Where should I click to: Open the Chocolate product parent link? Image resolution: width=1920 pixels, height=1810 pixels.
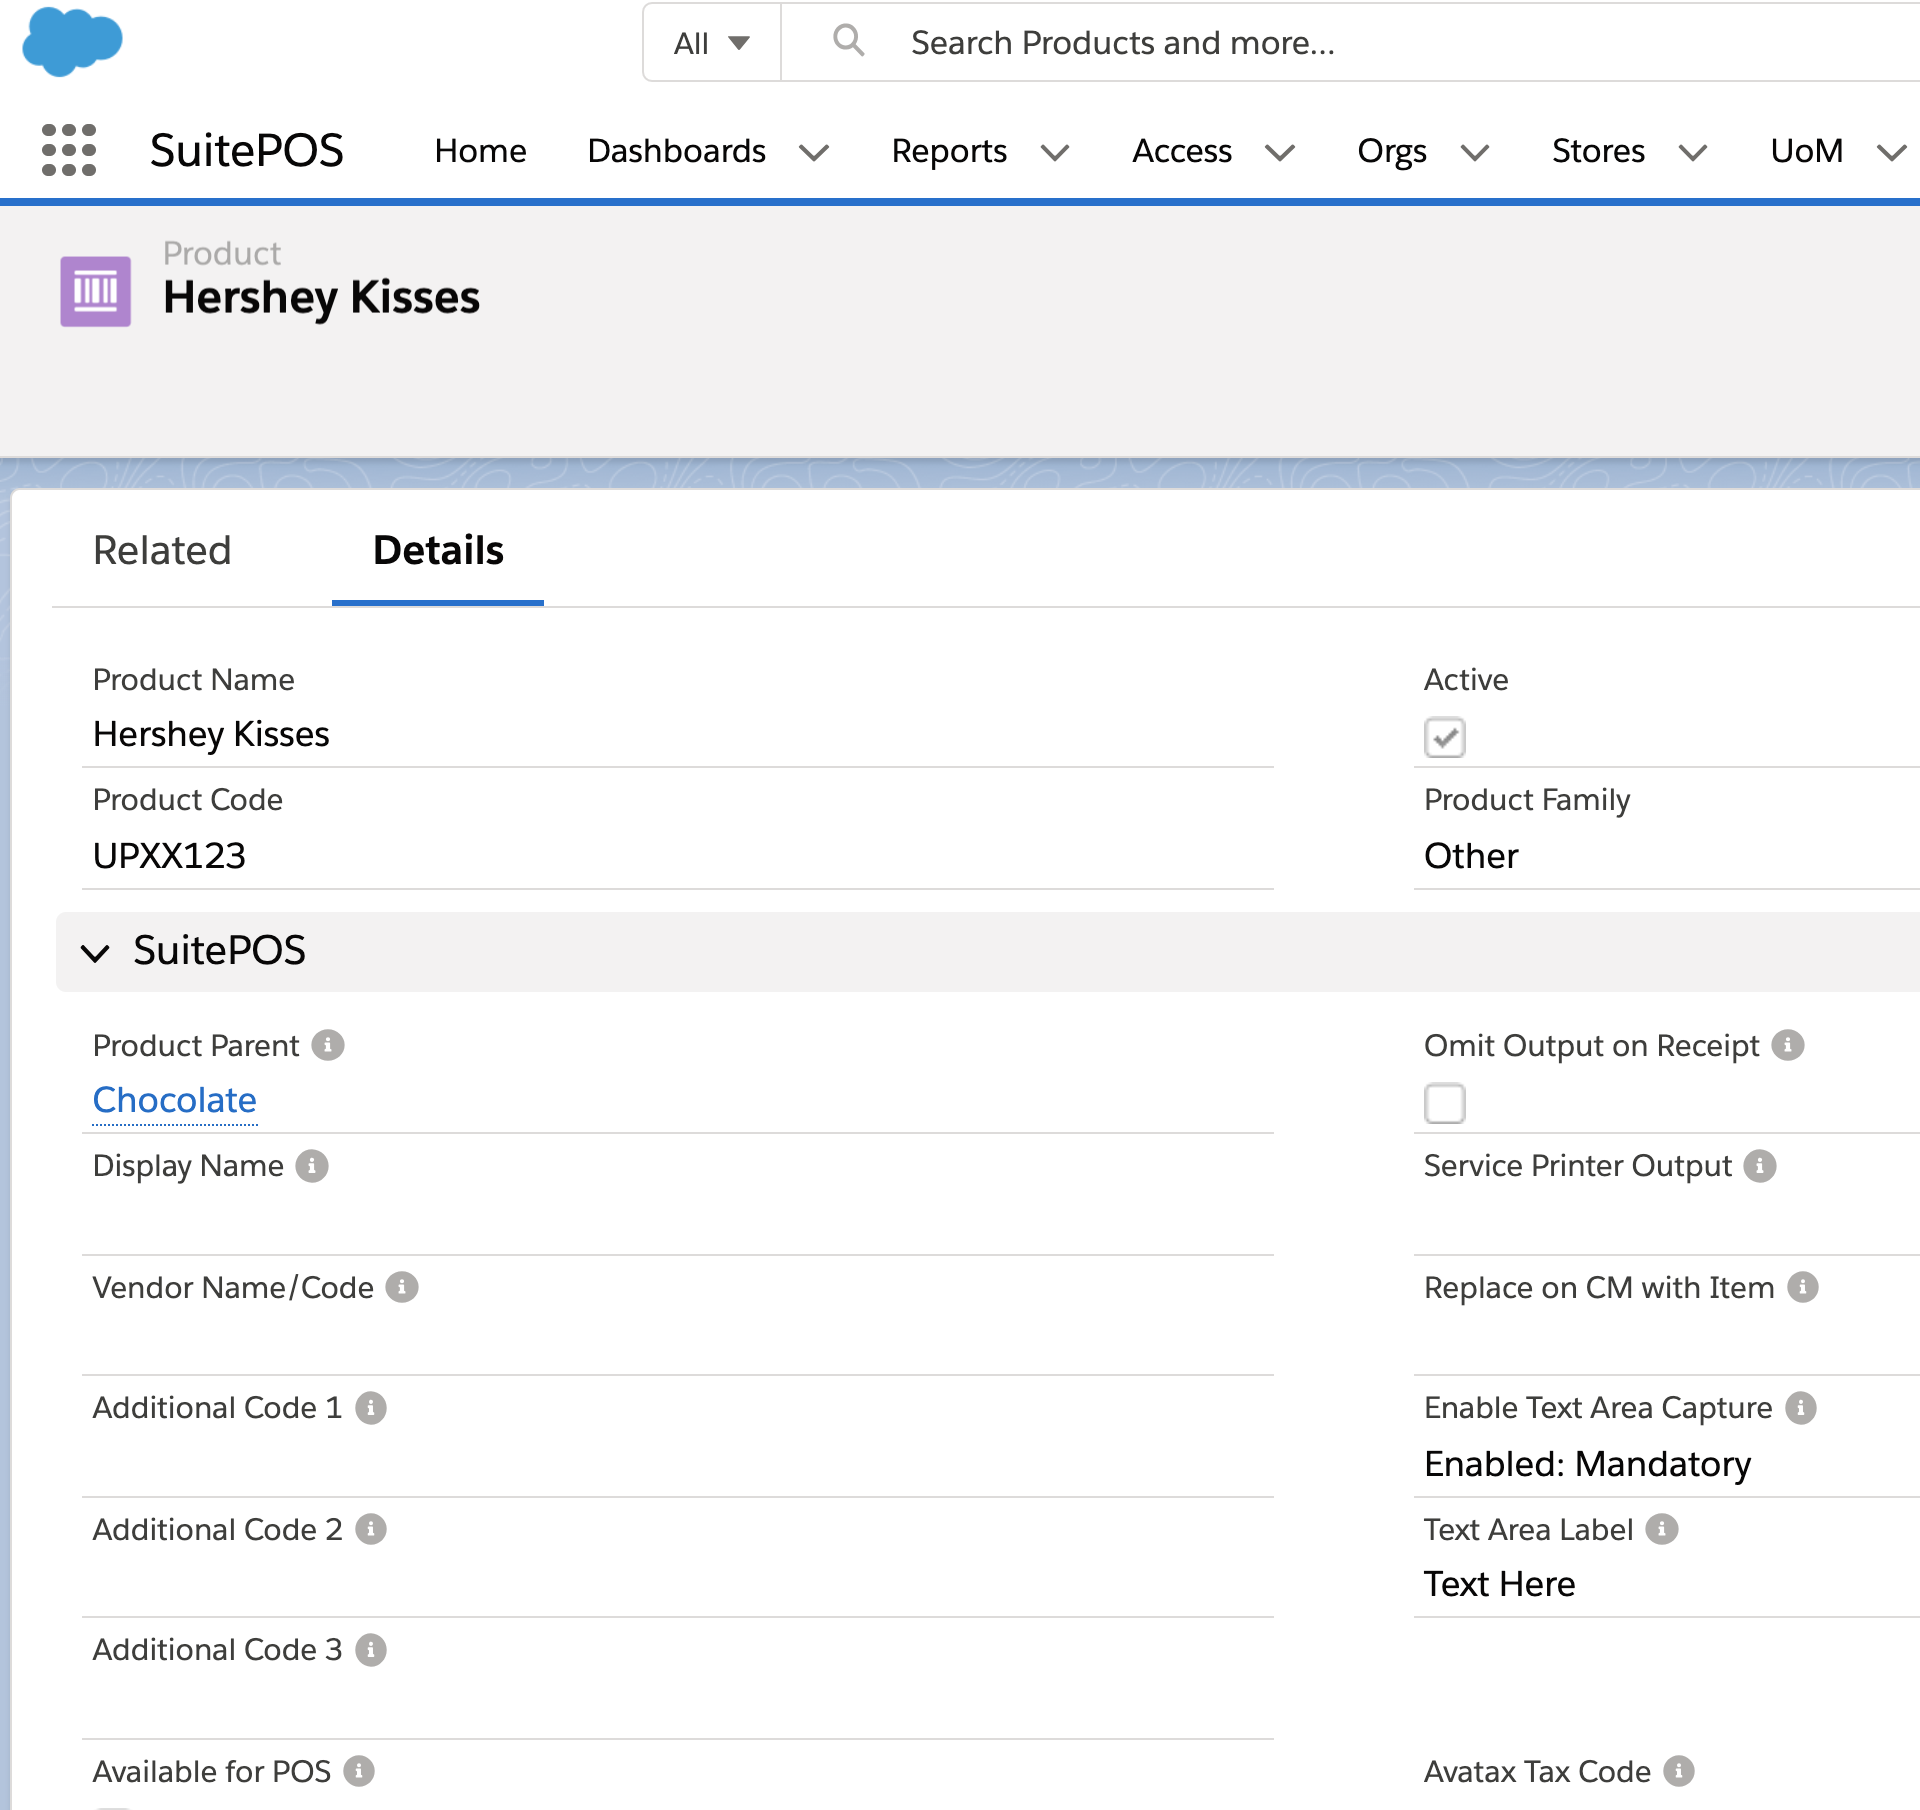click(175, 1100)
